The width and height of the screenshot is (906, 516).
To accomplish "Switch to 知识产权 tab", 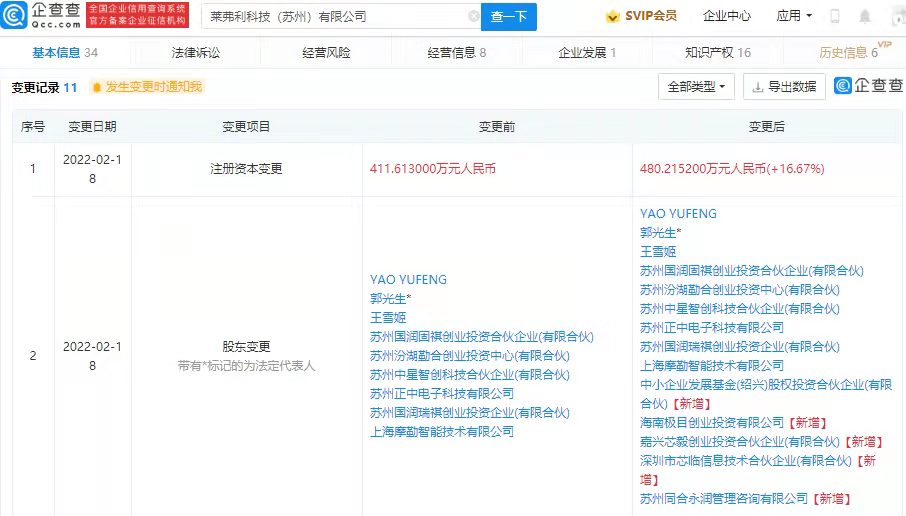I will 718,53.
